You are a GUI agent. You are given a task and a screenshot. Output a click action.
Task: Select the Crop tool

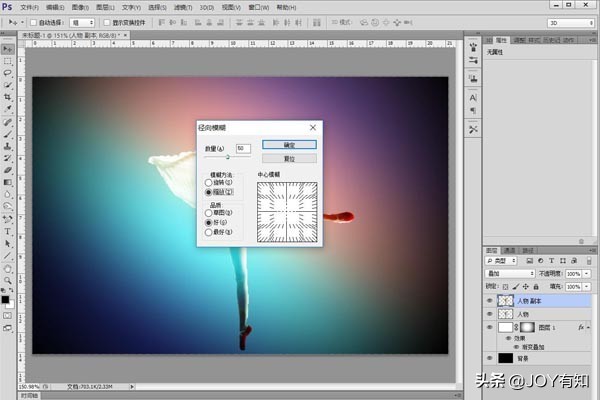(8, 98)
